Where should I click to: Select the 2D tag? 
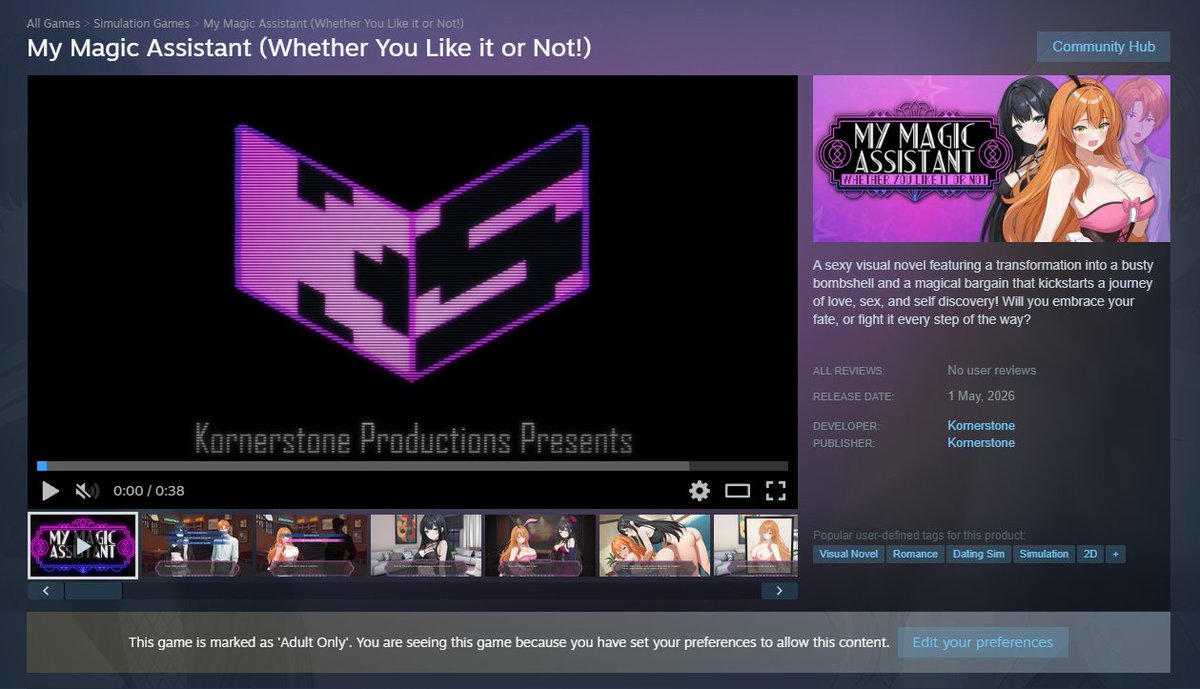point(1090,554)
